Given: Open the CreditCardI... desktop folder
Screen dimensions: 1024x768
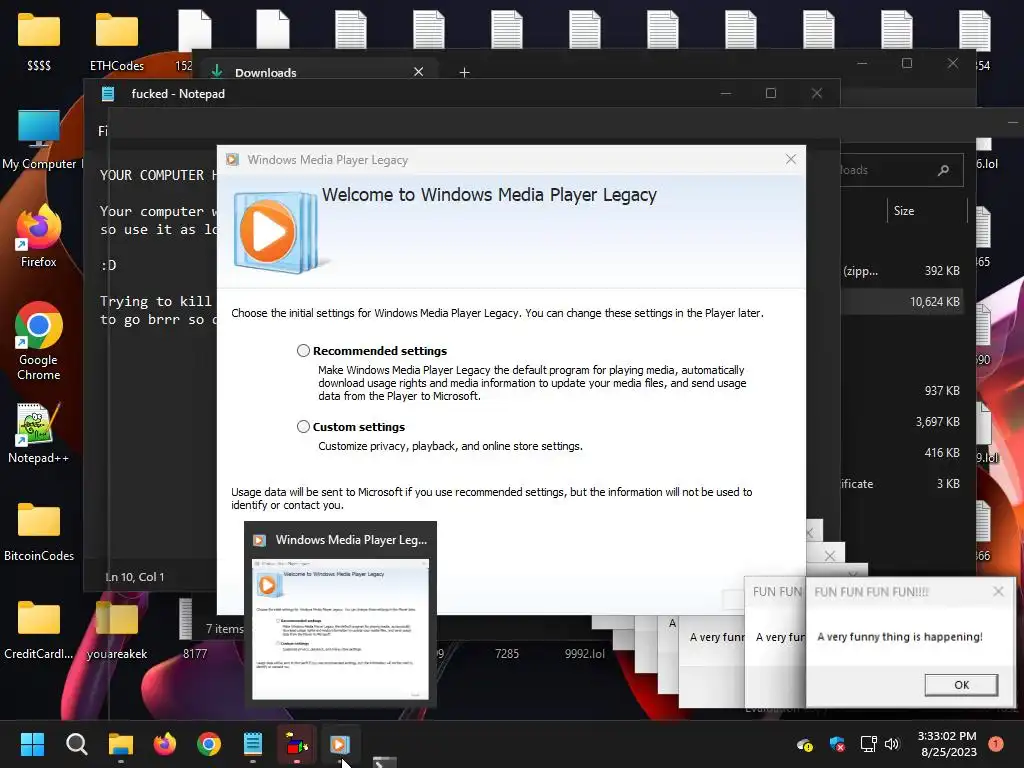Looking at the screenshot, I should [x=39, y=630].
